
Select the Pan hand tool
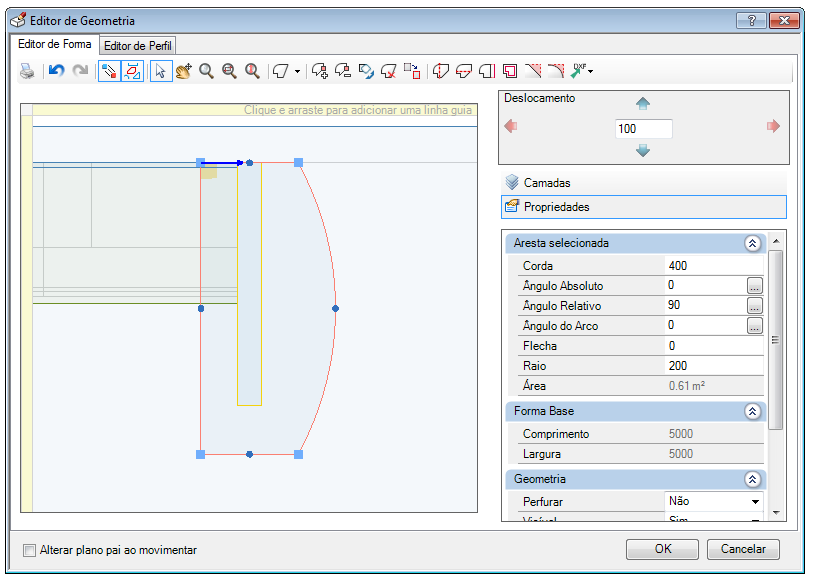tap(183, 71)
